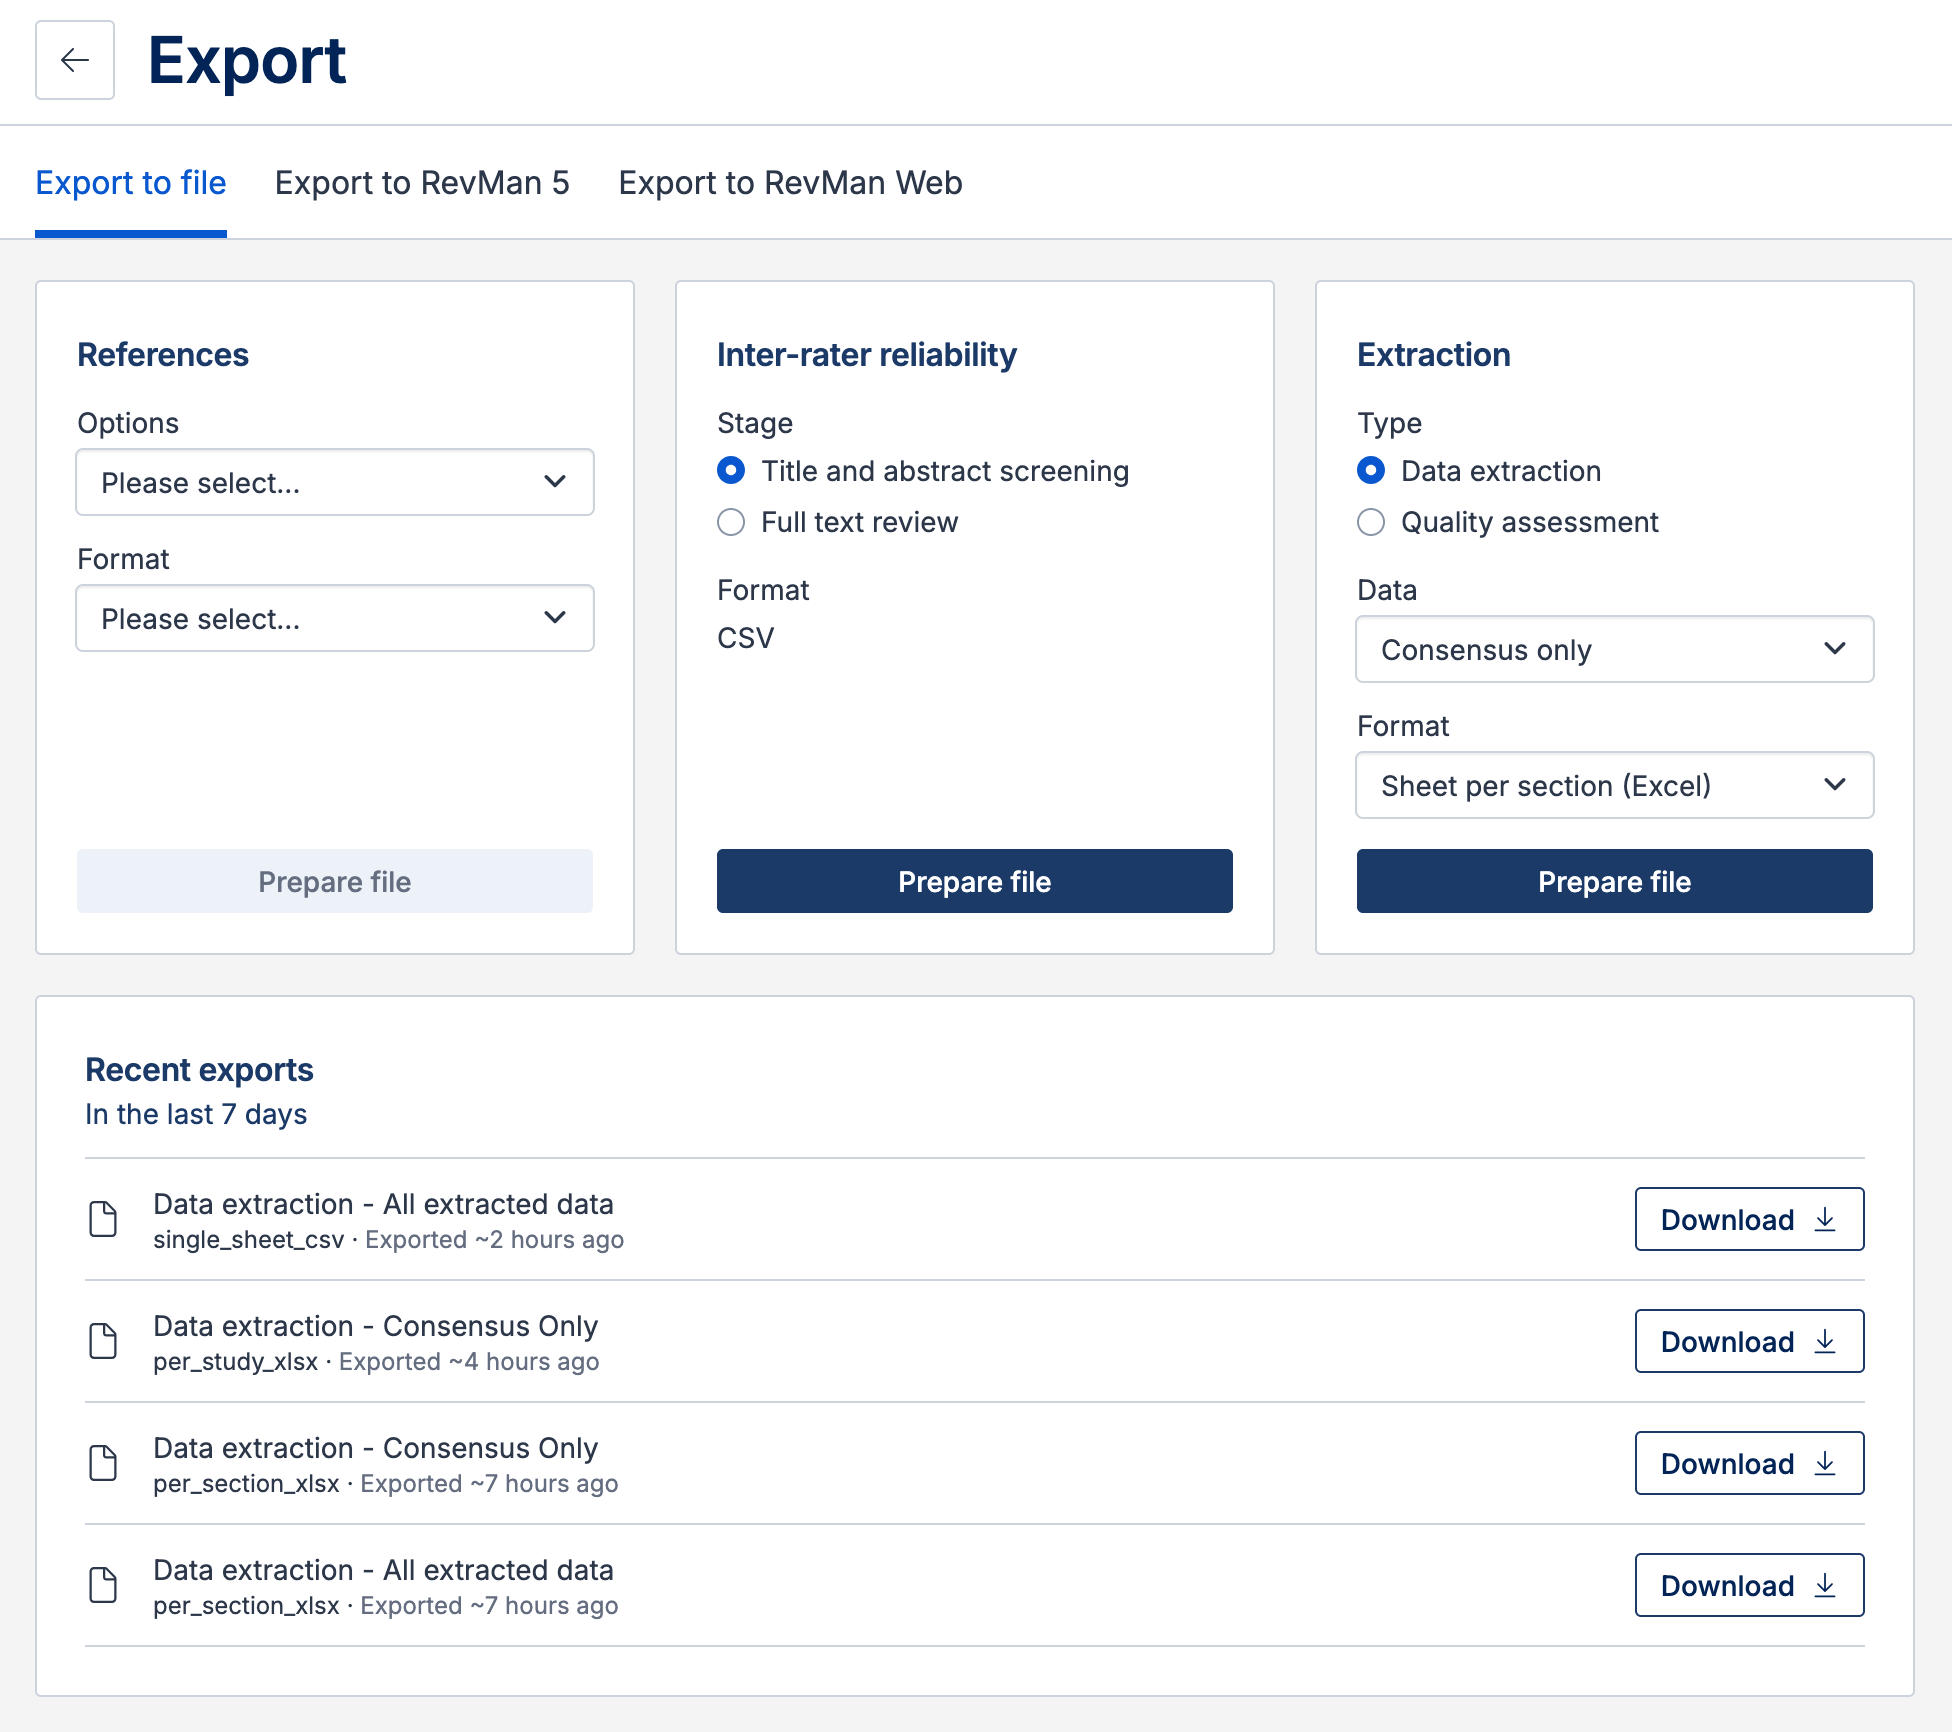Screen dimensions: 1952x1732
Task: Switch to the Export to RevMan 5 tab
Action: pyautogui.click(x=422, y=183)
